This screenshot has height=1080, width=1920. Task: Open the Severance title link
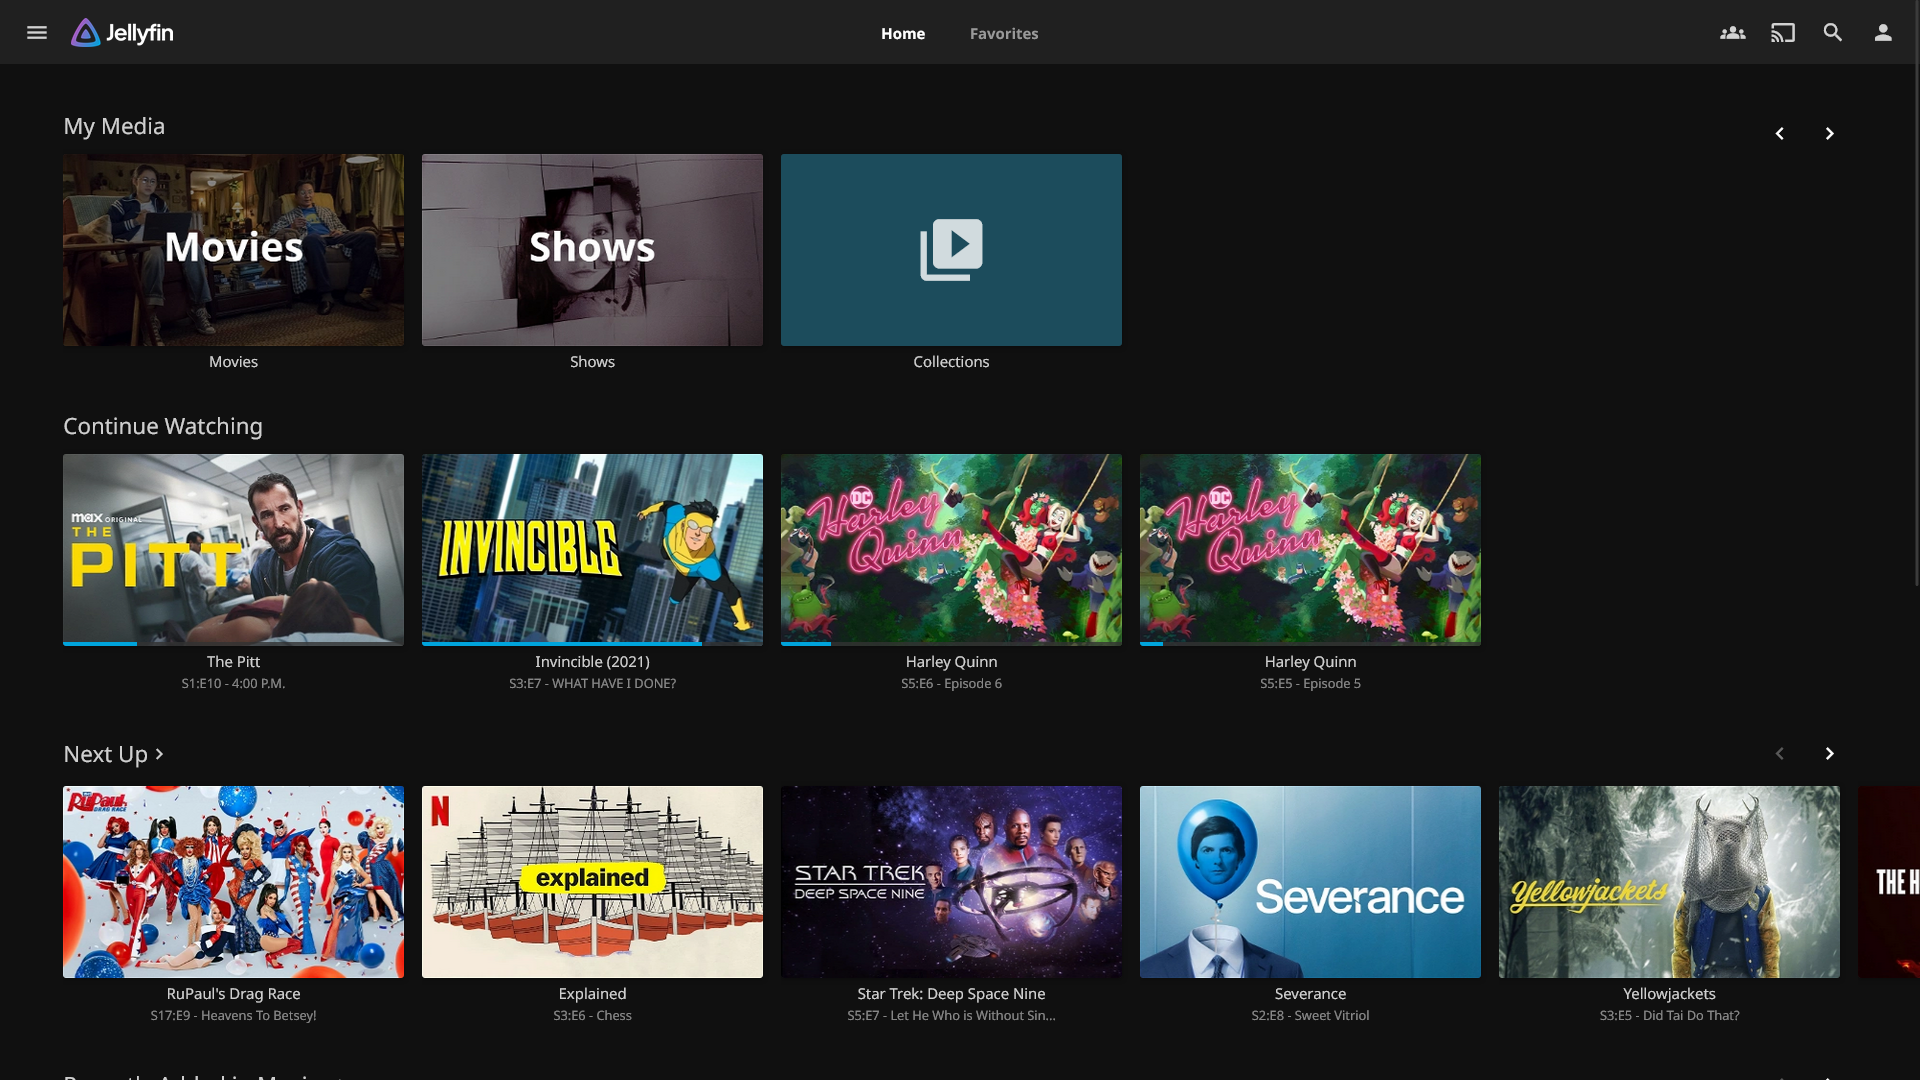point(1310,994)
